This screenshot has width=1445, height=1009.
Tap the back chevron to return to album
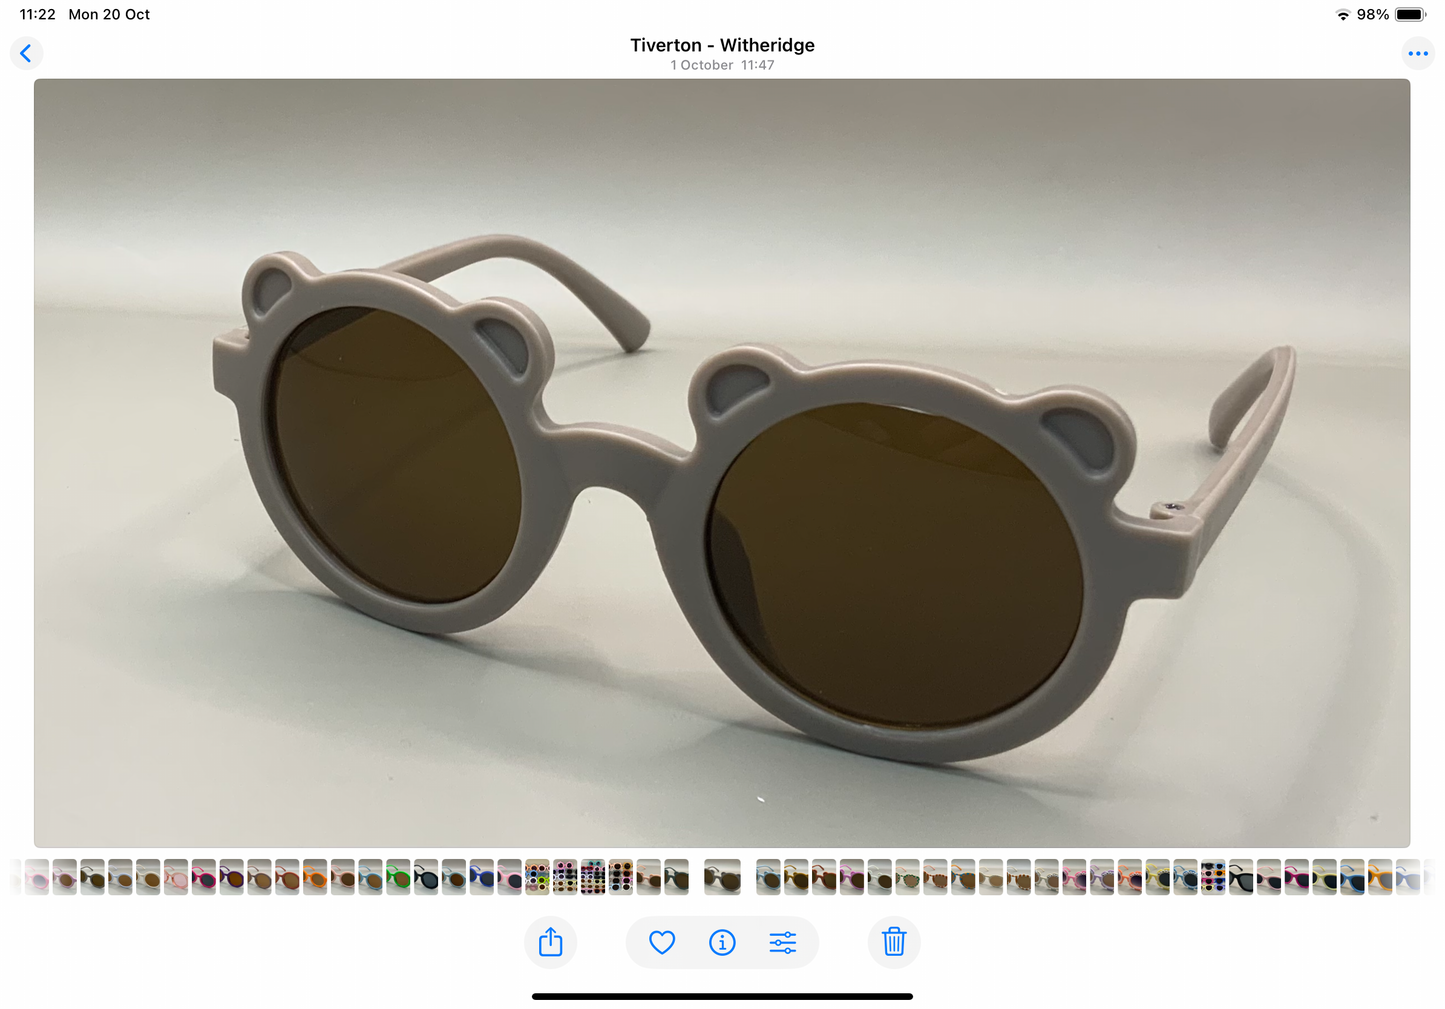[26, 53]
